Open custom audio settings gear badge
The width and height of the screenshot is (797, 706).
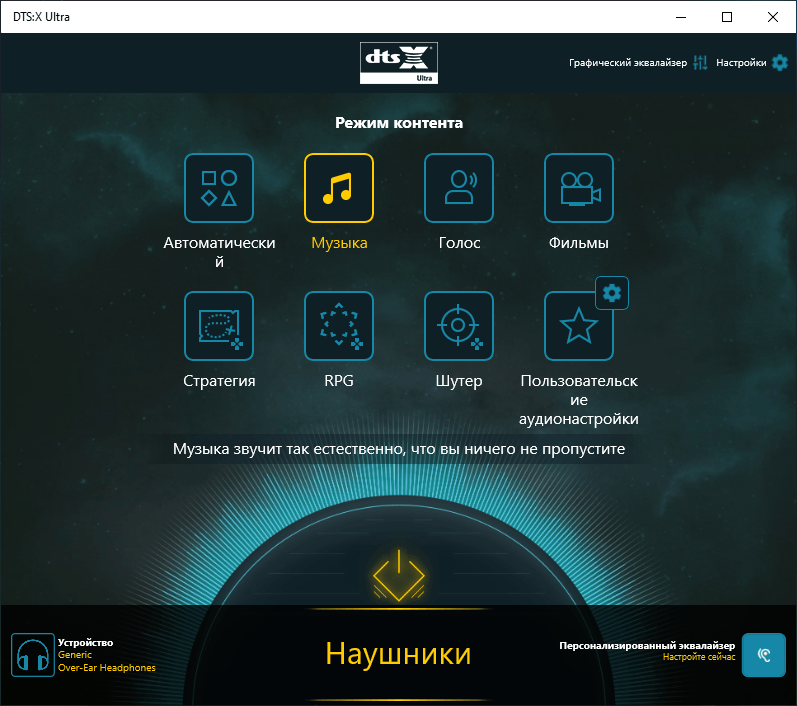point(612,293)
